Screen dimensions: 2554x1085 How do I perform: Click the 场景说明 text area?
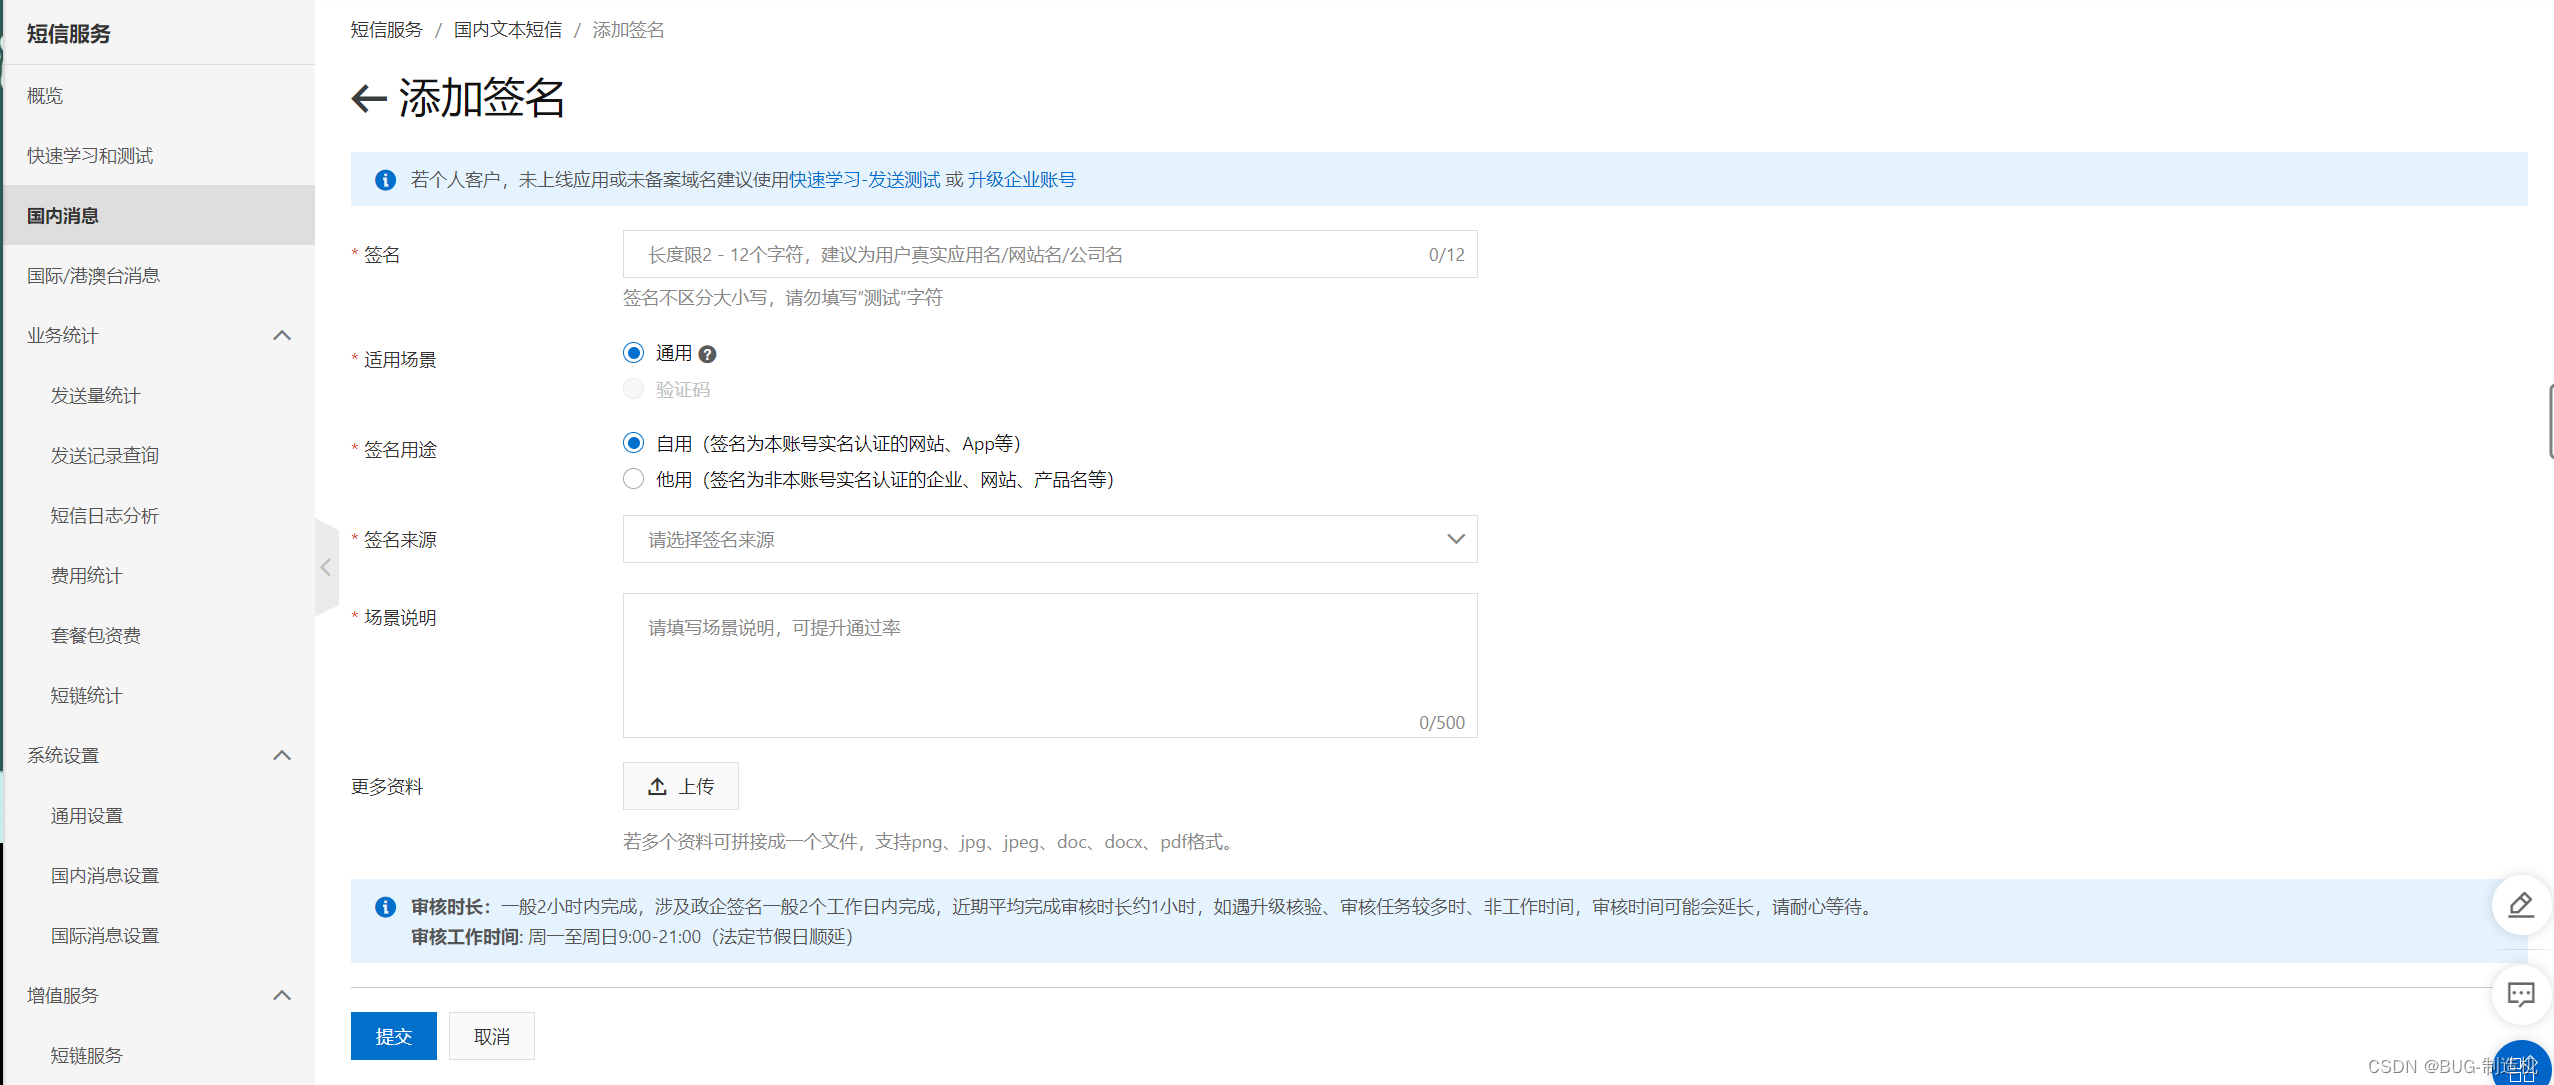pos(1049,665)
